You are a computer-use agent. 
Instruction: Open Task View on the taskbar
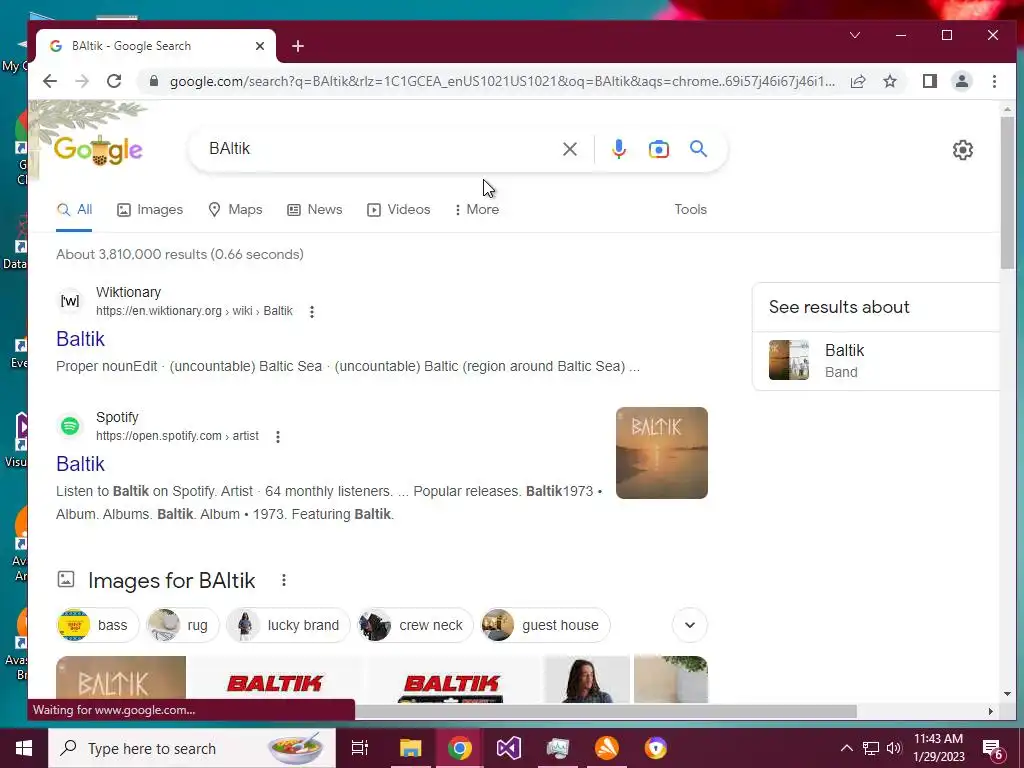click(360, 748)
